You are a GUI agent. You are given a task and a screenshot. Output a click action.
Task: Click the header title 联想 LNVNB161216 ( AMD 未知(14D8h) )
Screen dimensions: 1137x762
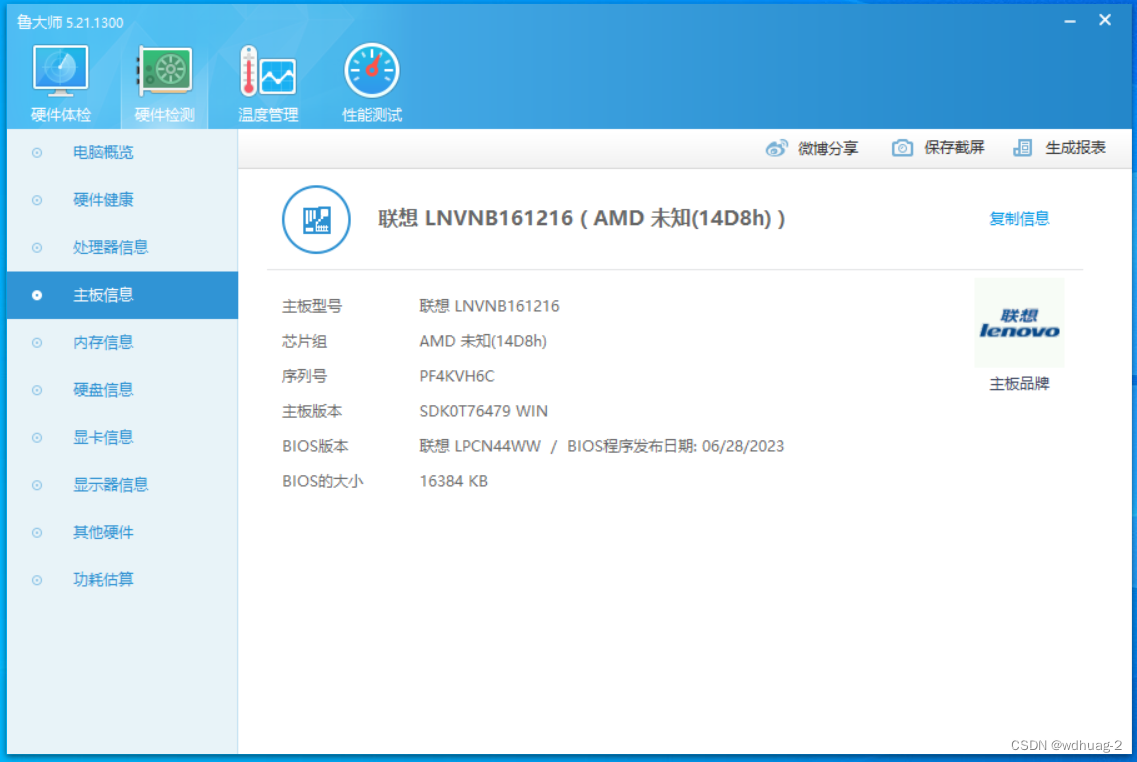(582, 218)
